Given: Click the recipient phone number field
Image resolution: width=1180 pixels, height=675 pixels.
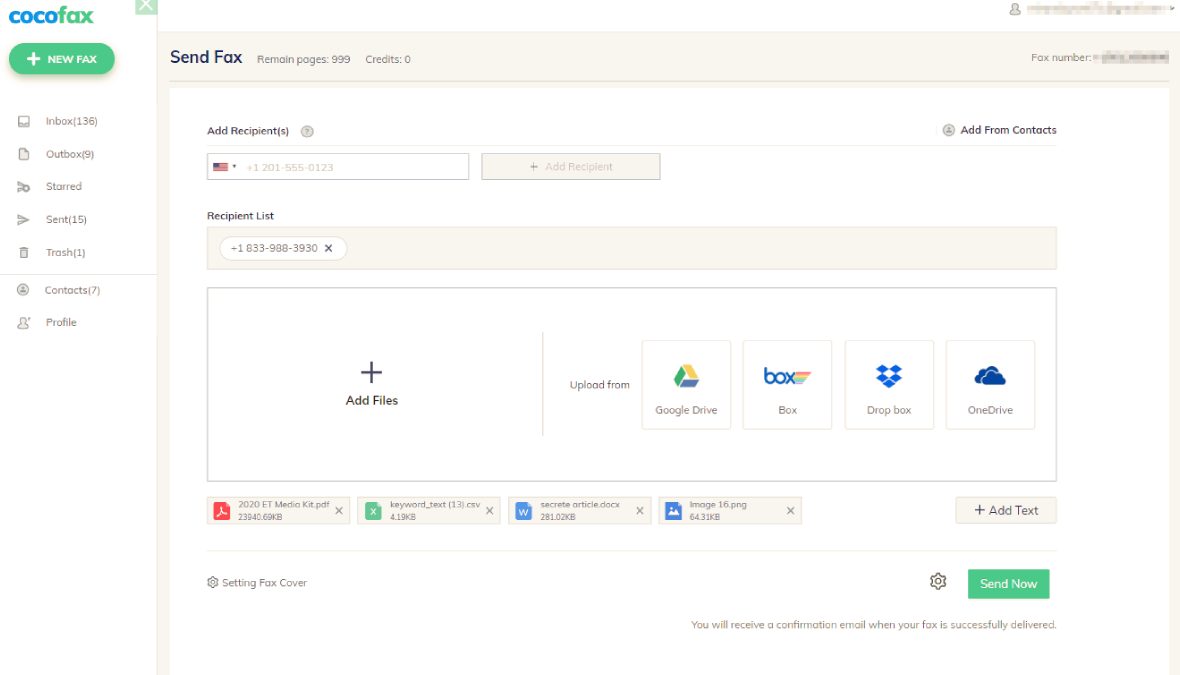Looking at the screenshot, I should pos(352,167).
